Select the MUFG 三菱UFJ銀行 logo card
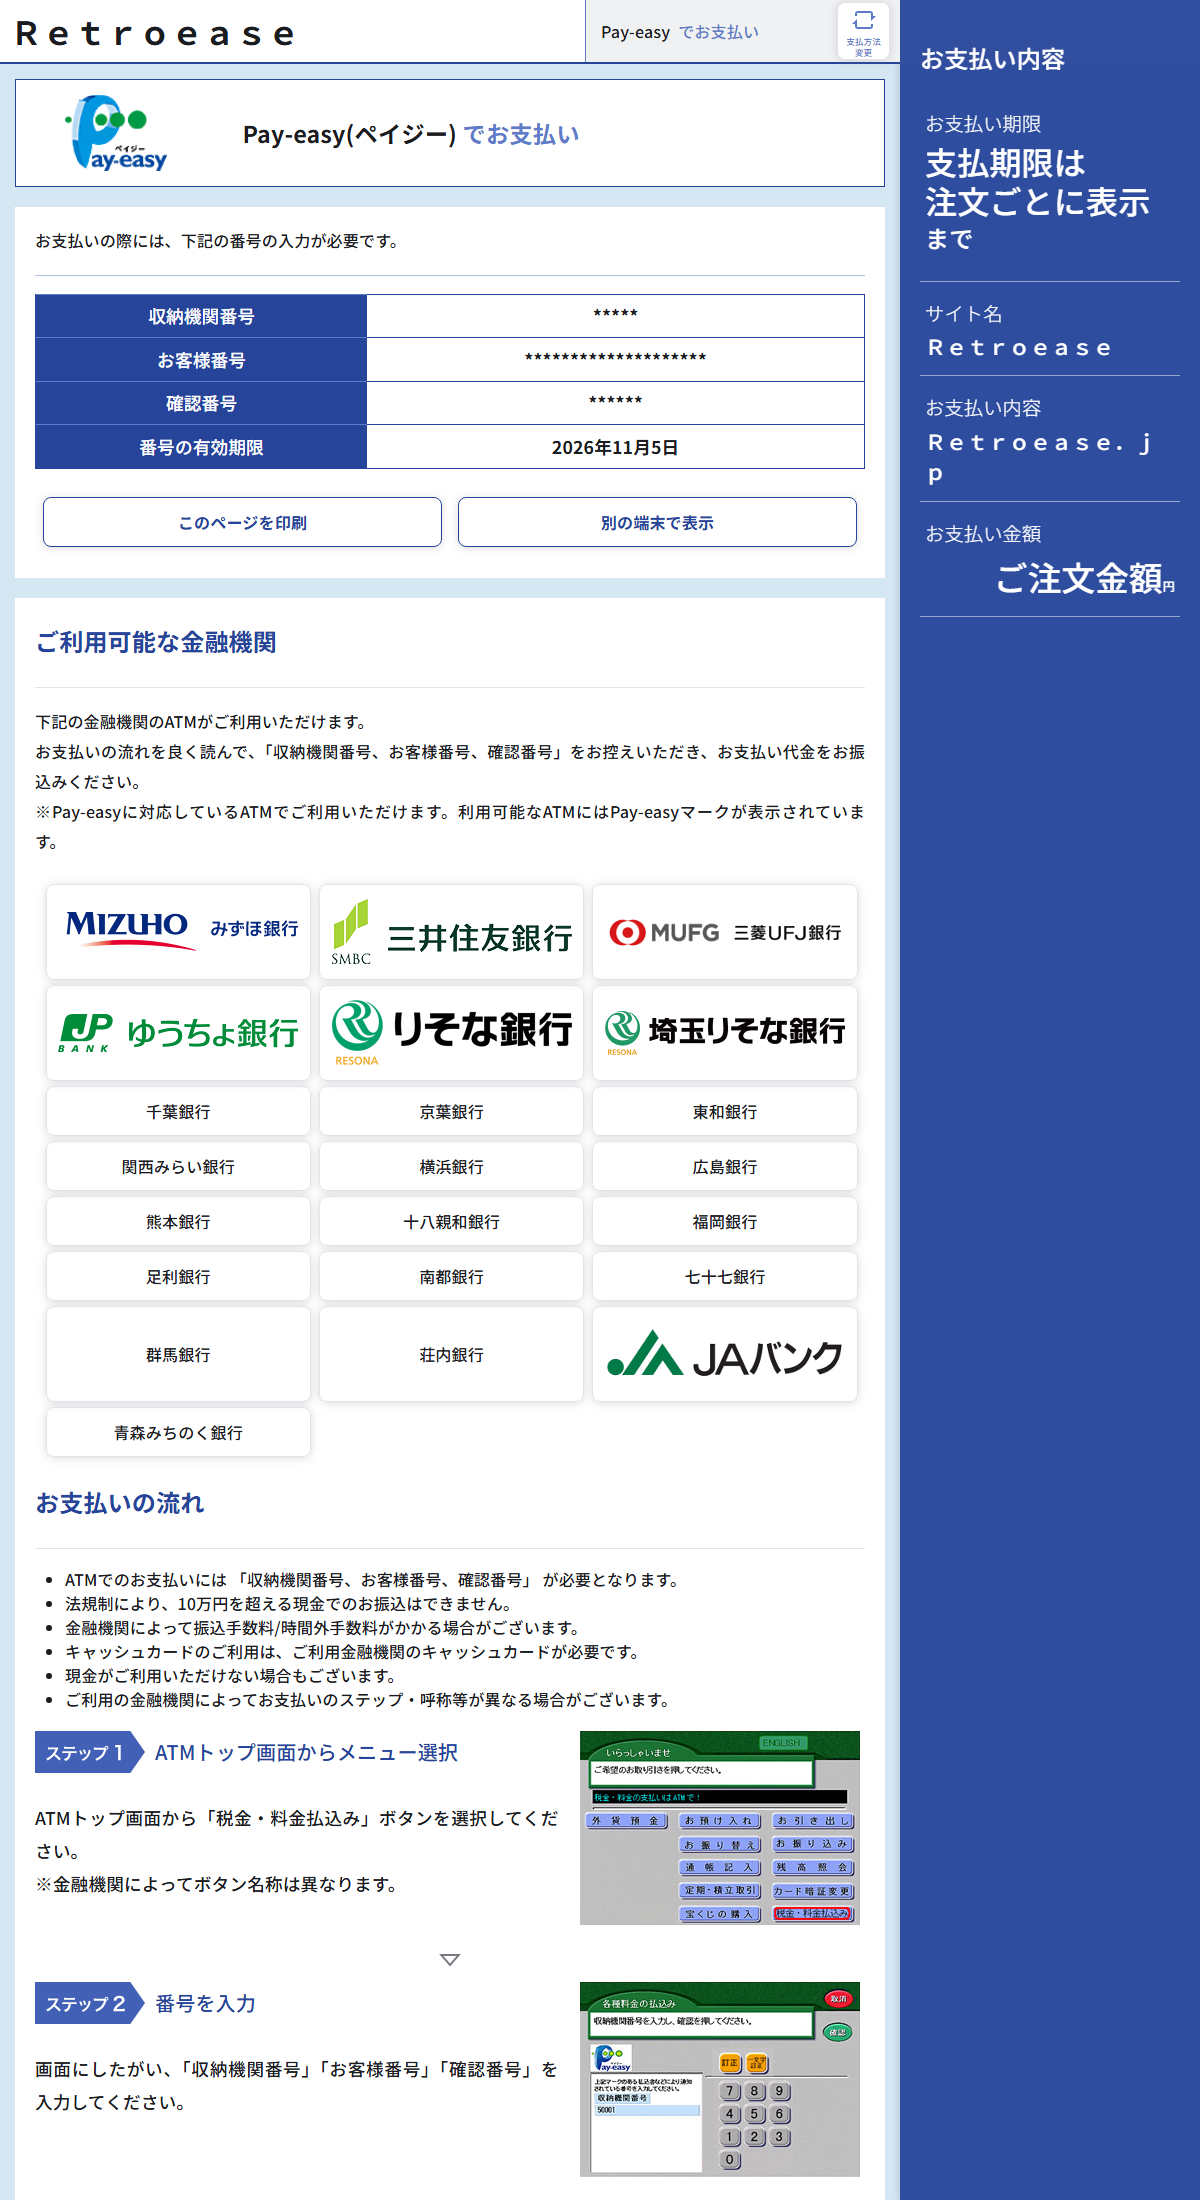The image size is (1200, 2200). (725, 931)
